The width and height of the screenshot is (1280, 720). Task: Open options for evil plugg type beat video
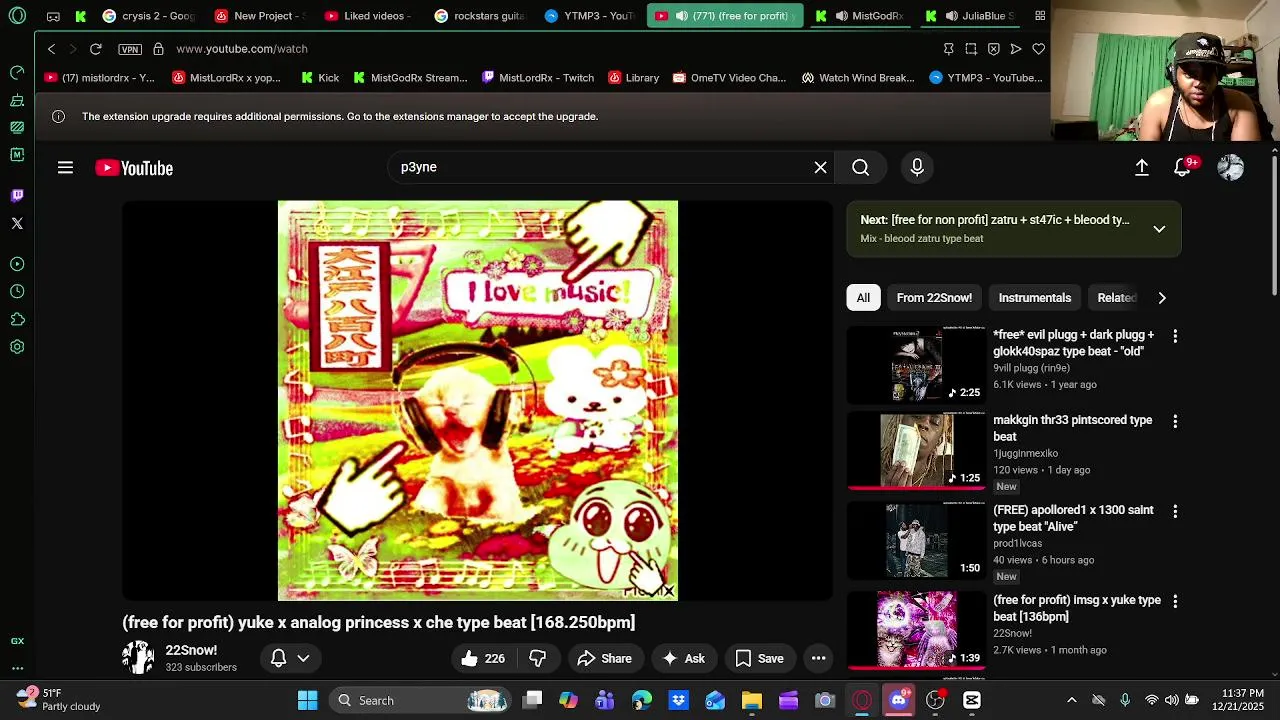point(1175,337)
